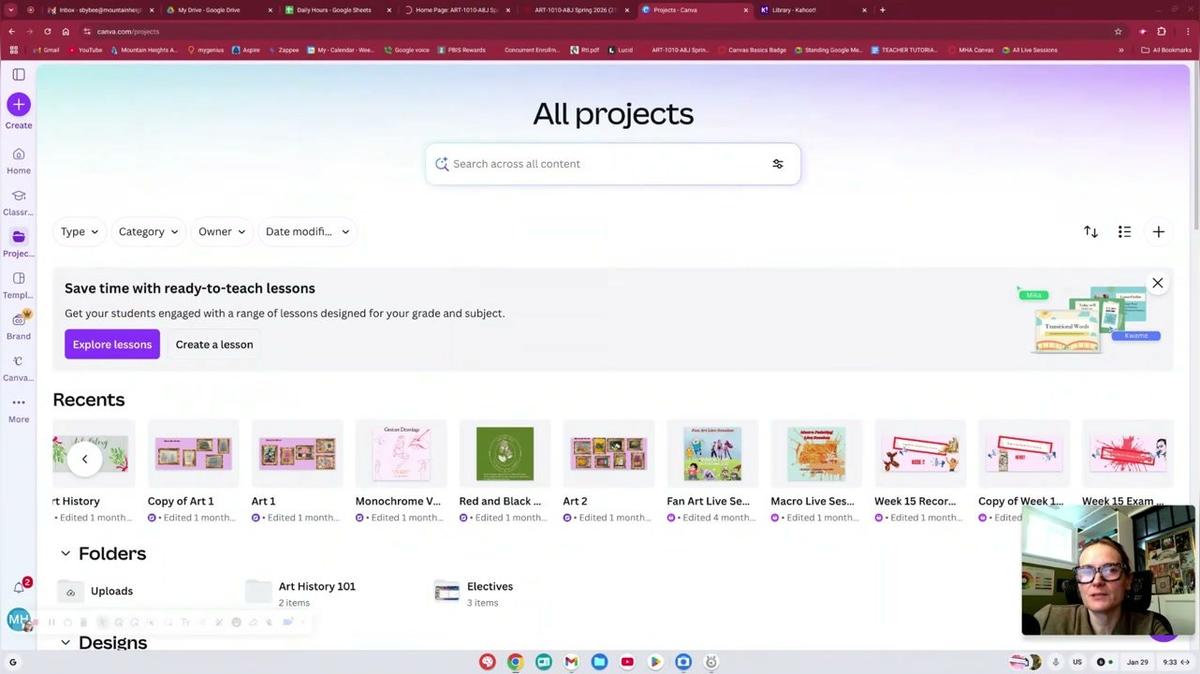Switch to list view layout
The height and width of the screenshot is (674, 1200).
[x=1124, y=232]
